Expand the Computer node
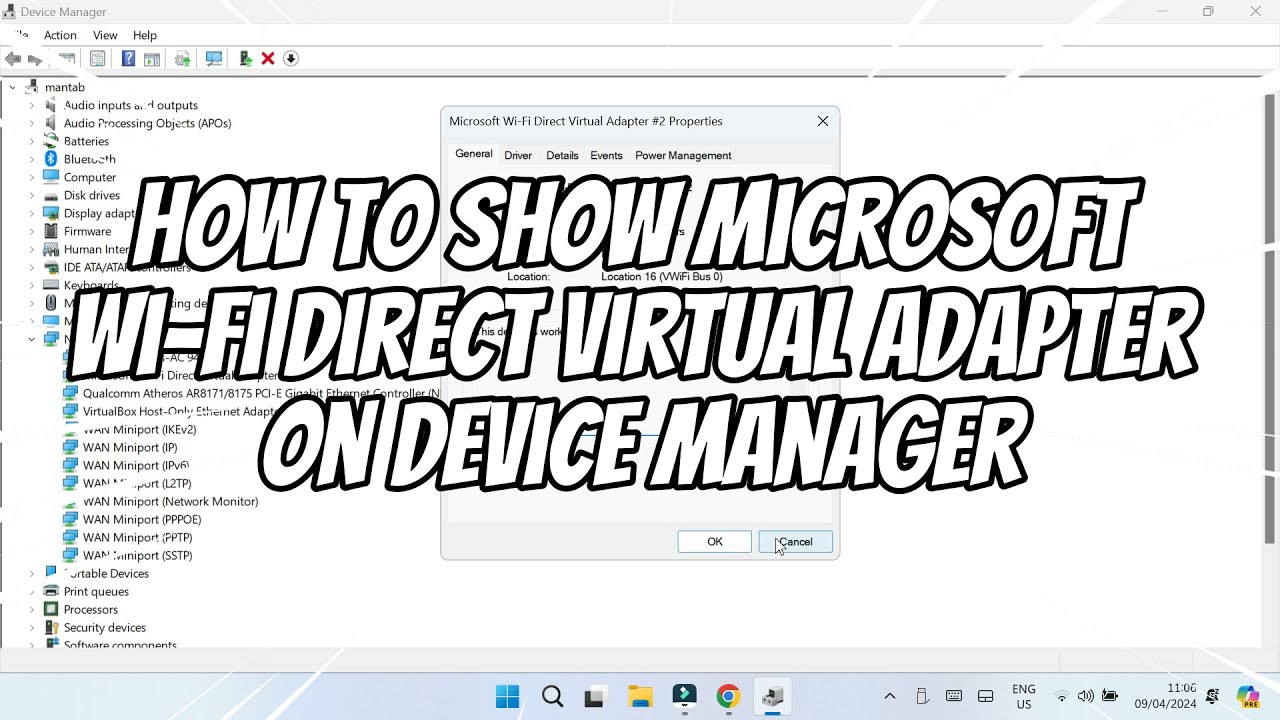Screen dimensions: 1280x720 coord(32,177)
